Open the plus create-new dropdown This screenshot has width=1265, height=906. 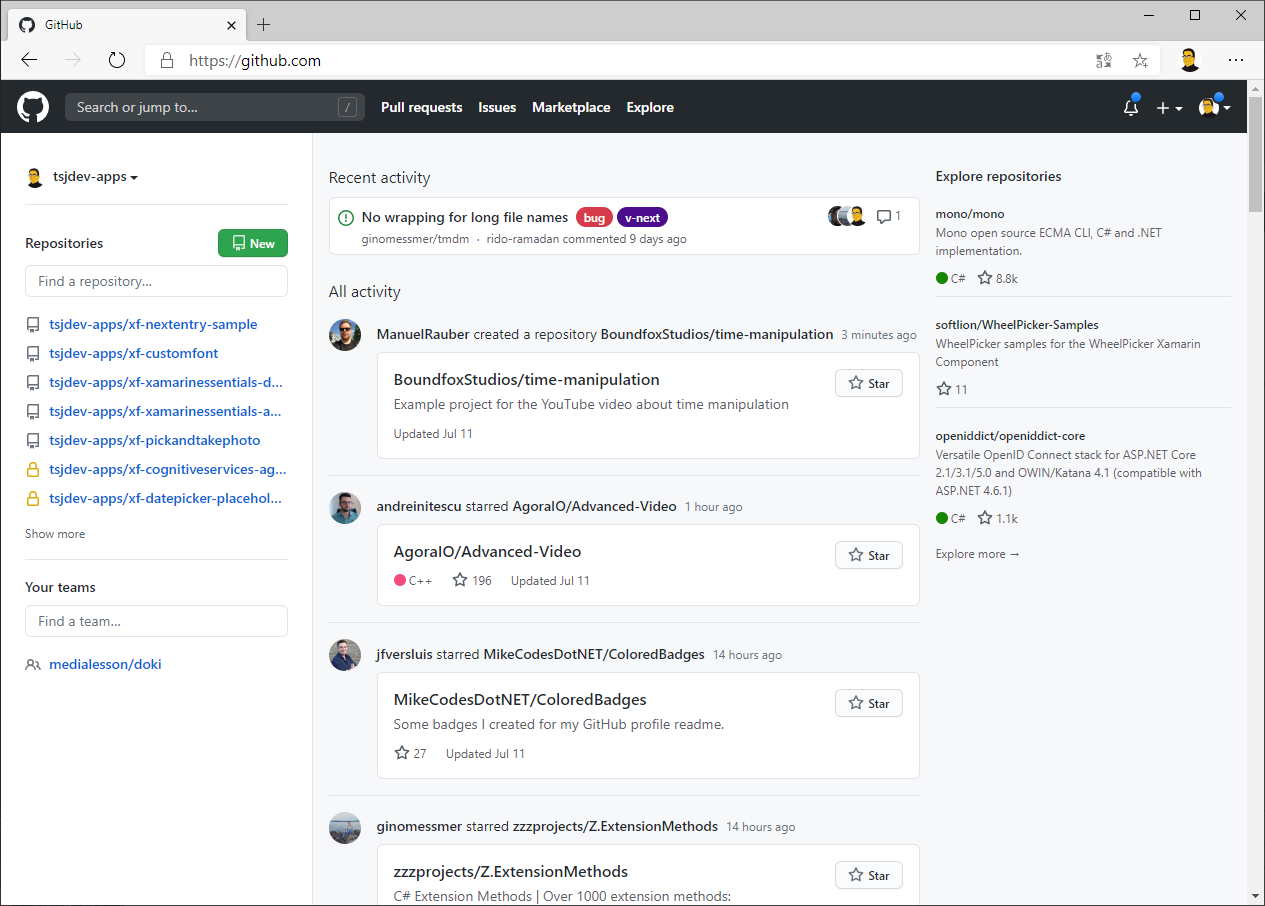click(1169, 108)
